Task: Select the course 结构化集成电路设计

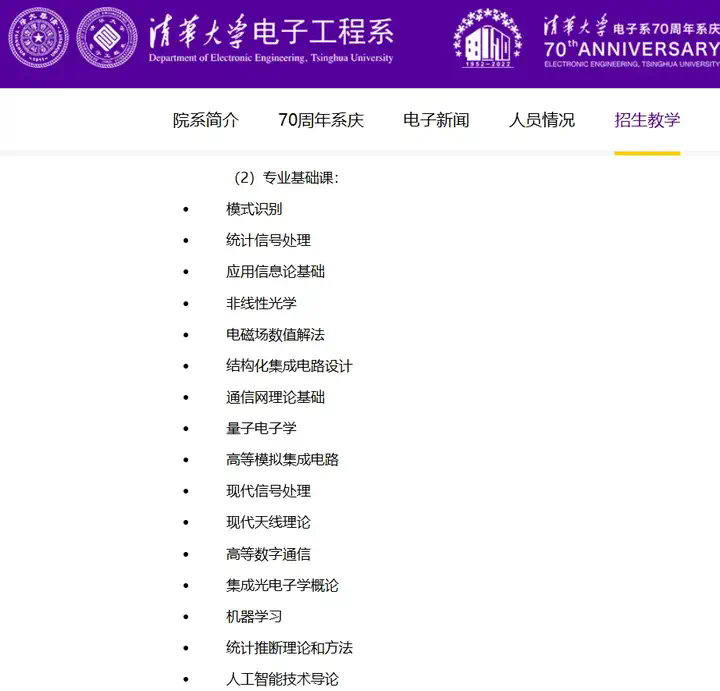Action: [289, 365]
